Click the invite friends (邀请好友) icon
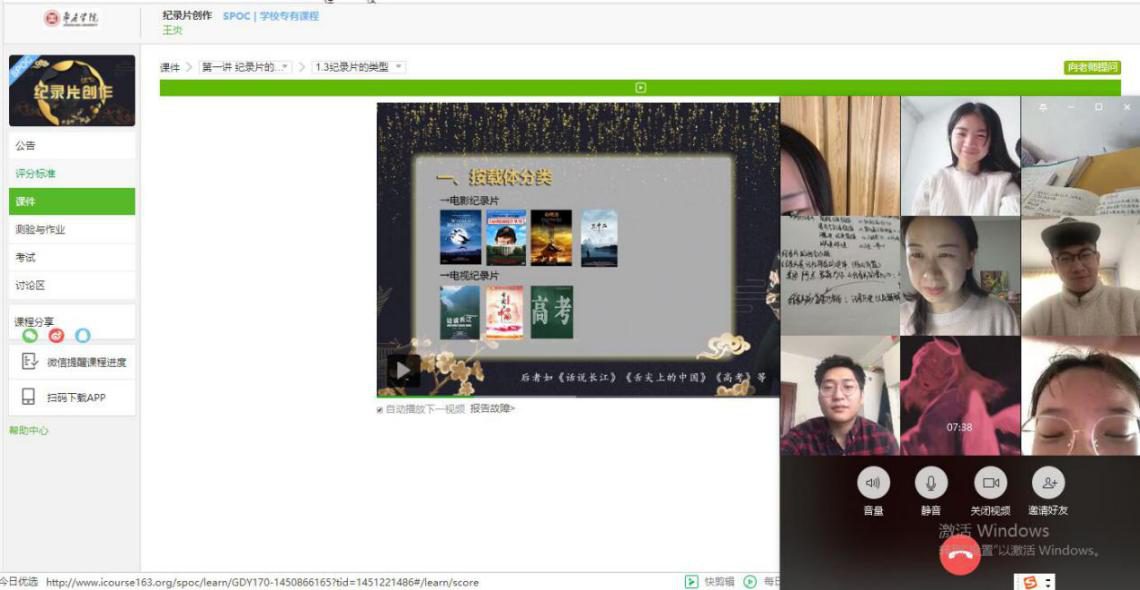Viewport: 1140px width, 590px height. [x=1048, y=484]
